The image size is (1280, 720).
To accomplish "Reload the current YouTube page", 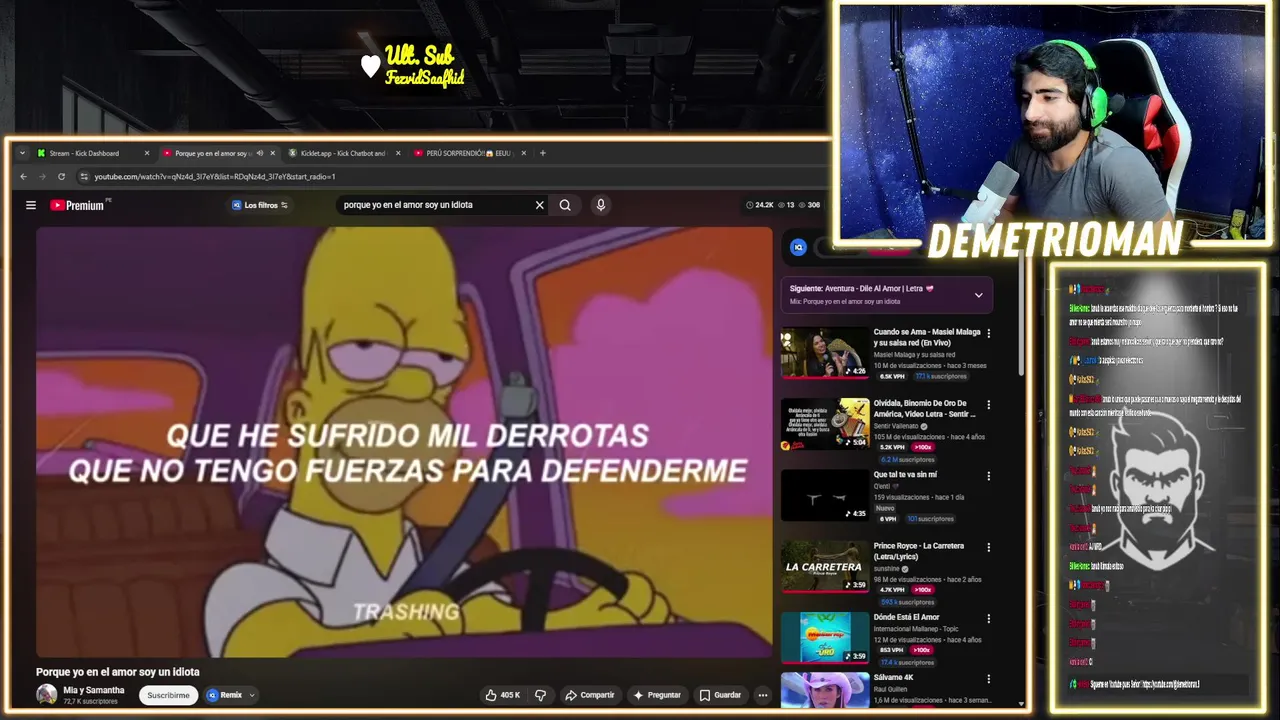I will pos(61,177).
